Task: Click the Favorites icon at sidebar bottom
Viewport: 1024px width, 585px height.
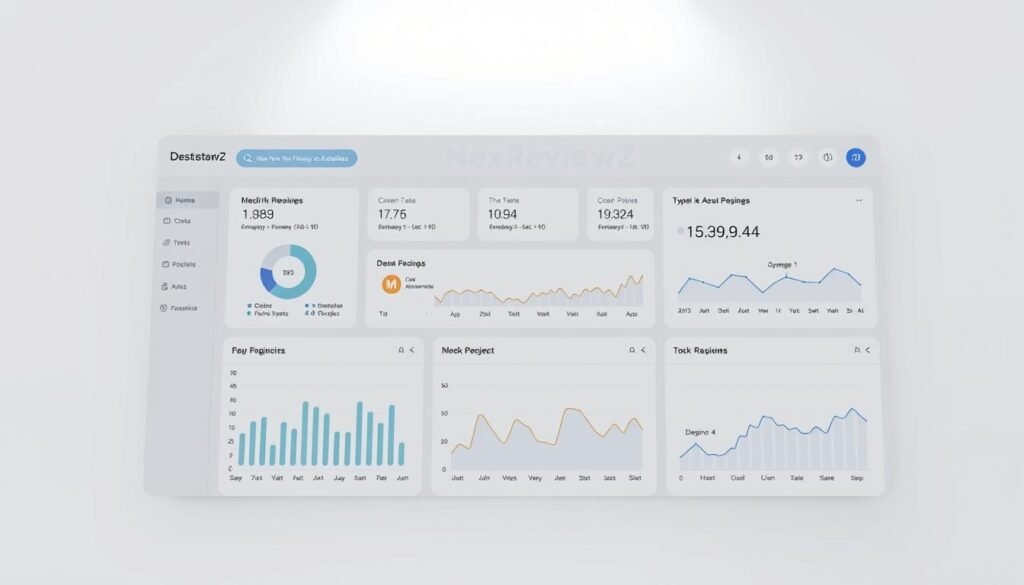Action: click(x=168, y=307)
